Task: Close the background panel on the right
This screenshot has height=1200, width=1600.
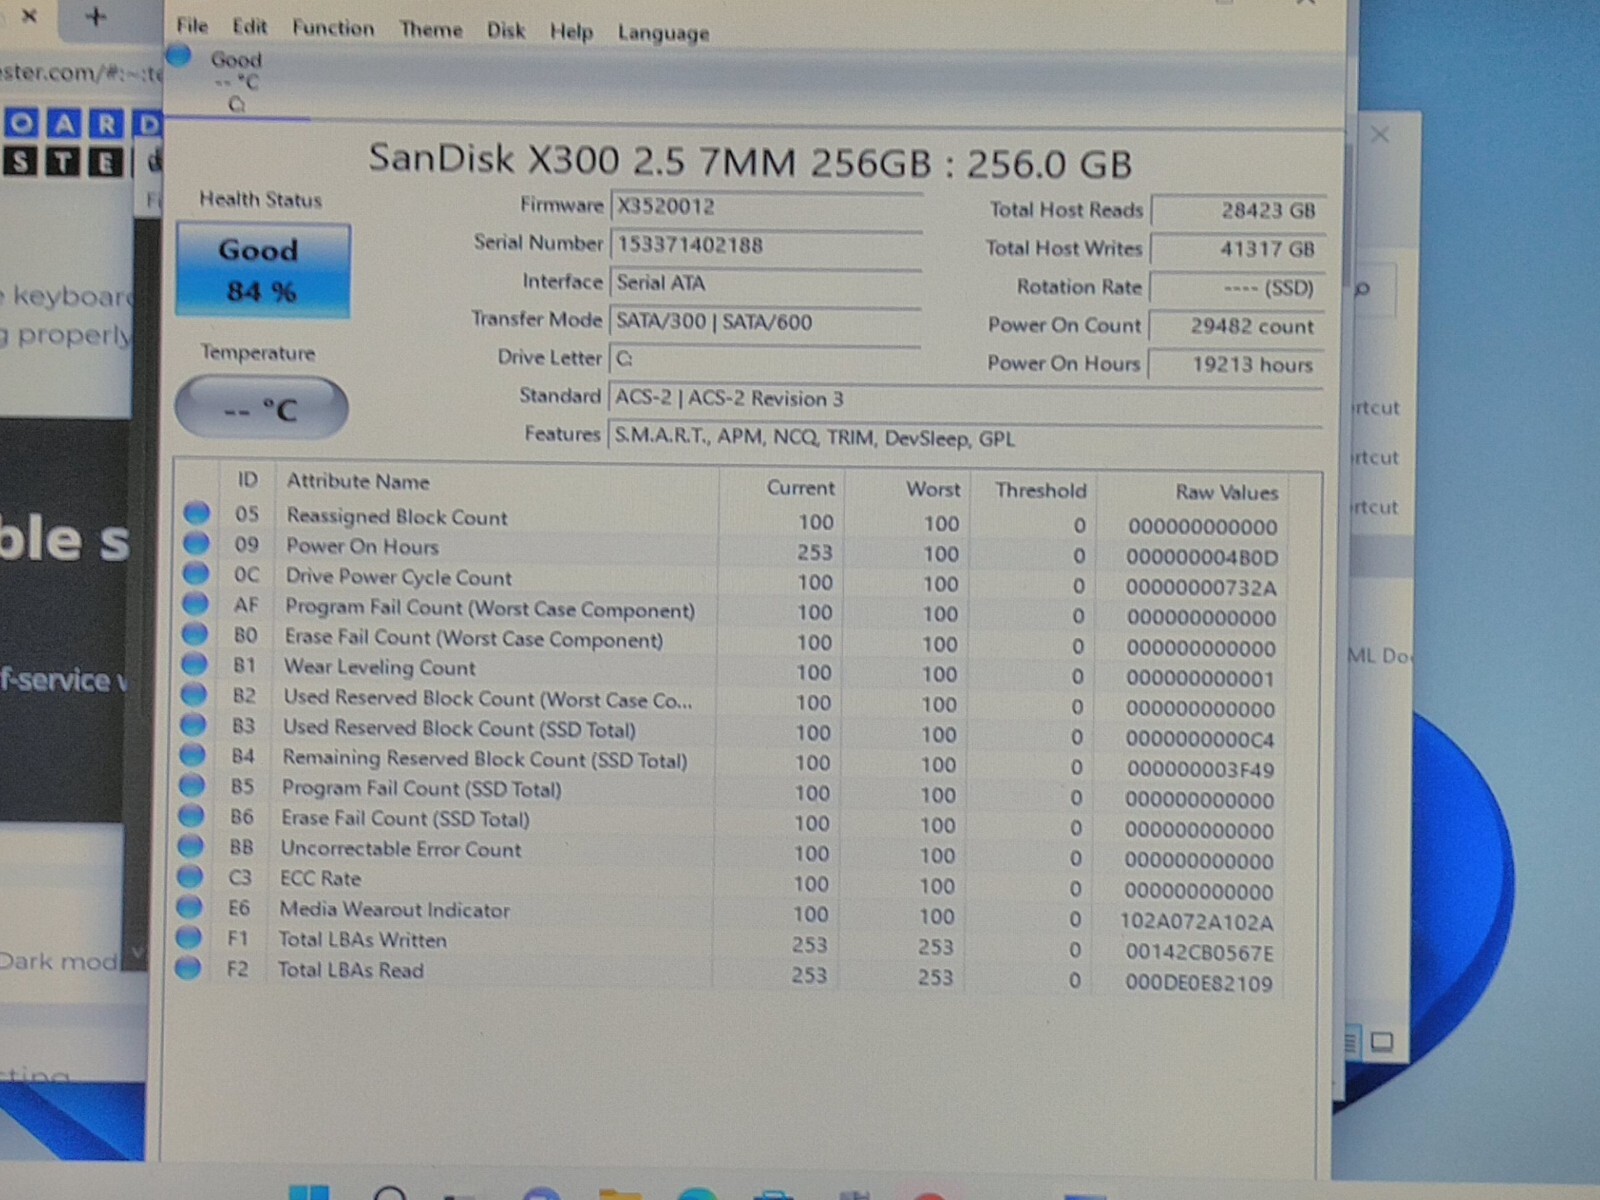Action: pyautogui.click(x=1380, y=134)
